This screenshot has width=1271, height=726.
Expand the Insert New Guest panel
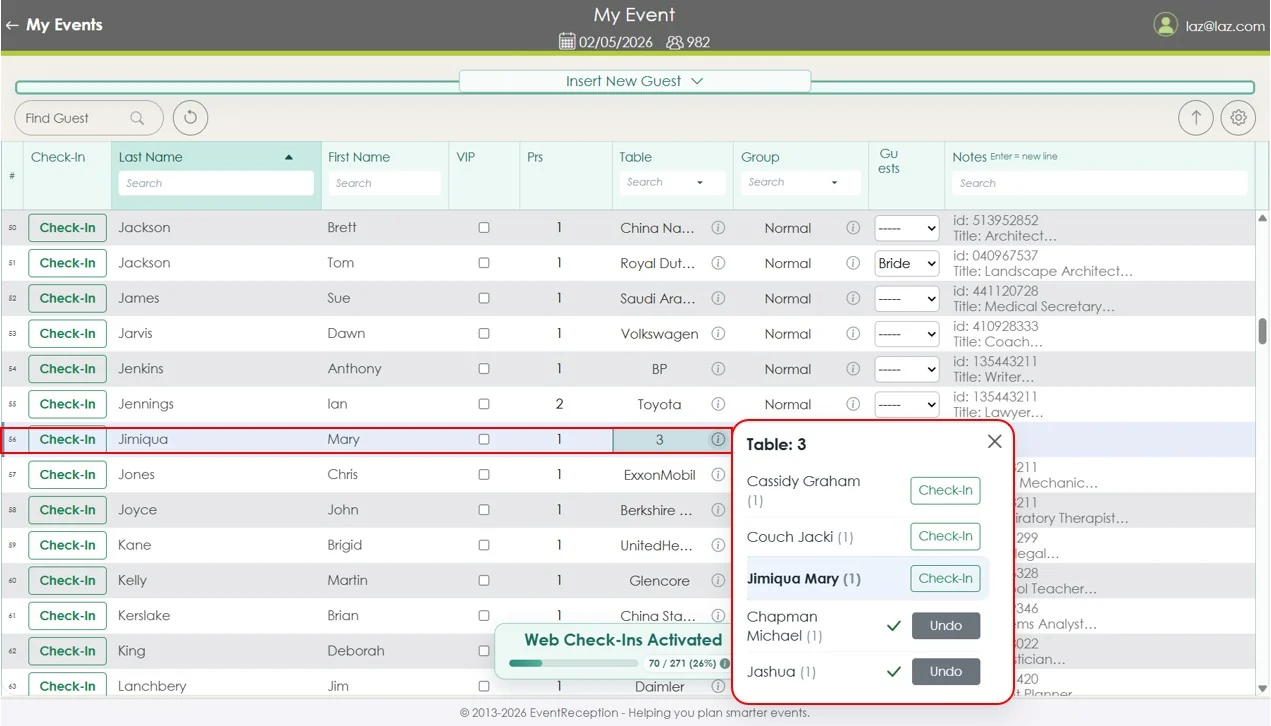pos(634,81)
